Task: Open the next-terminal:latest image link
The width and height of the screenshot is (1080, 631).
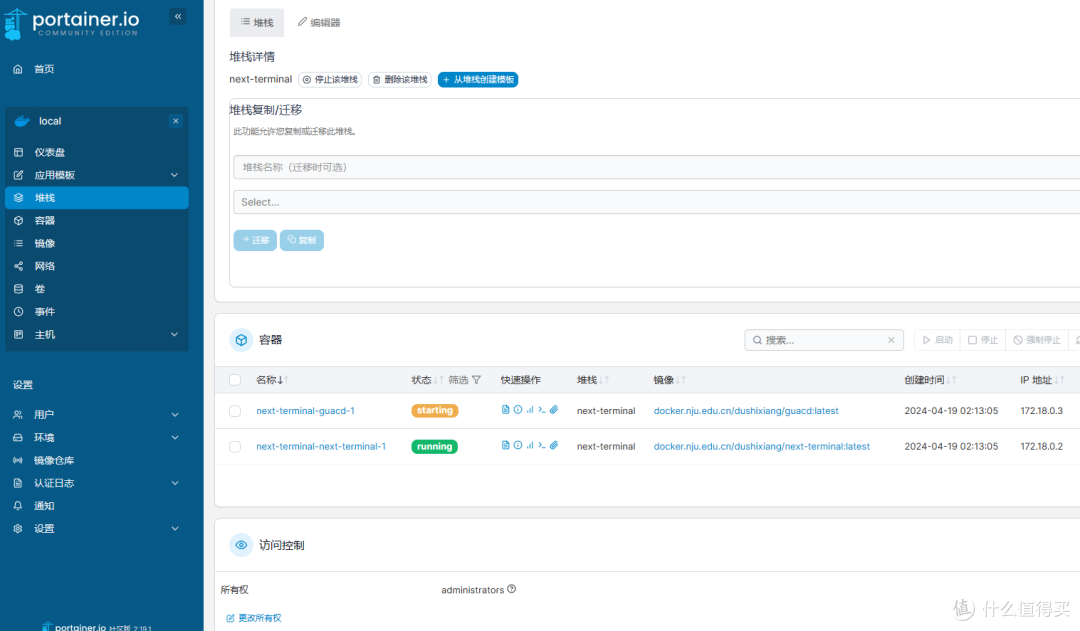Action: point(762,447)
